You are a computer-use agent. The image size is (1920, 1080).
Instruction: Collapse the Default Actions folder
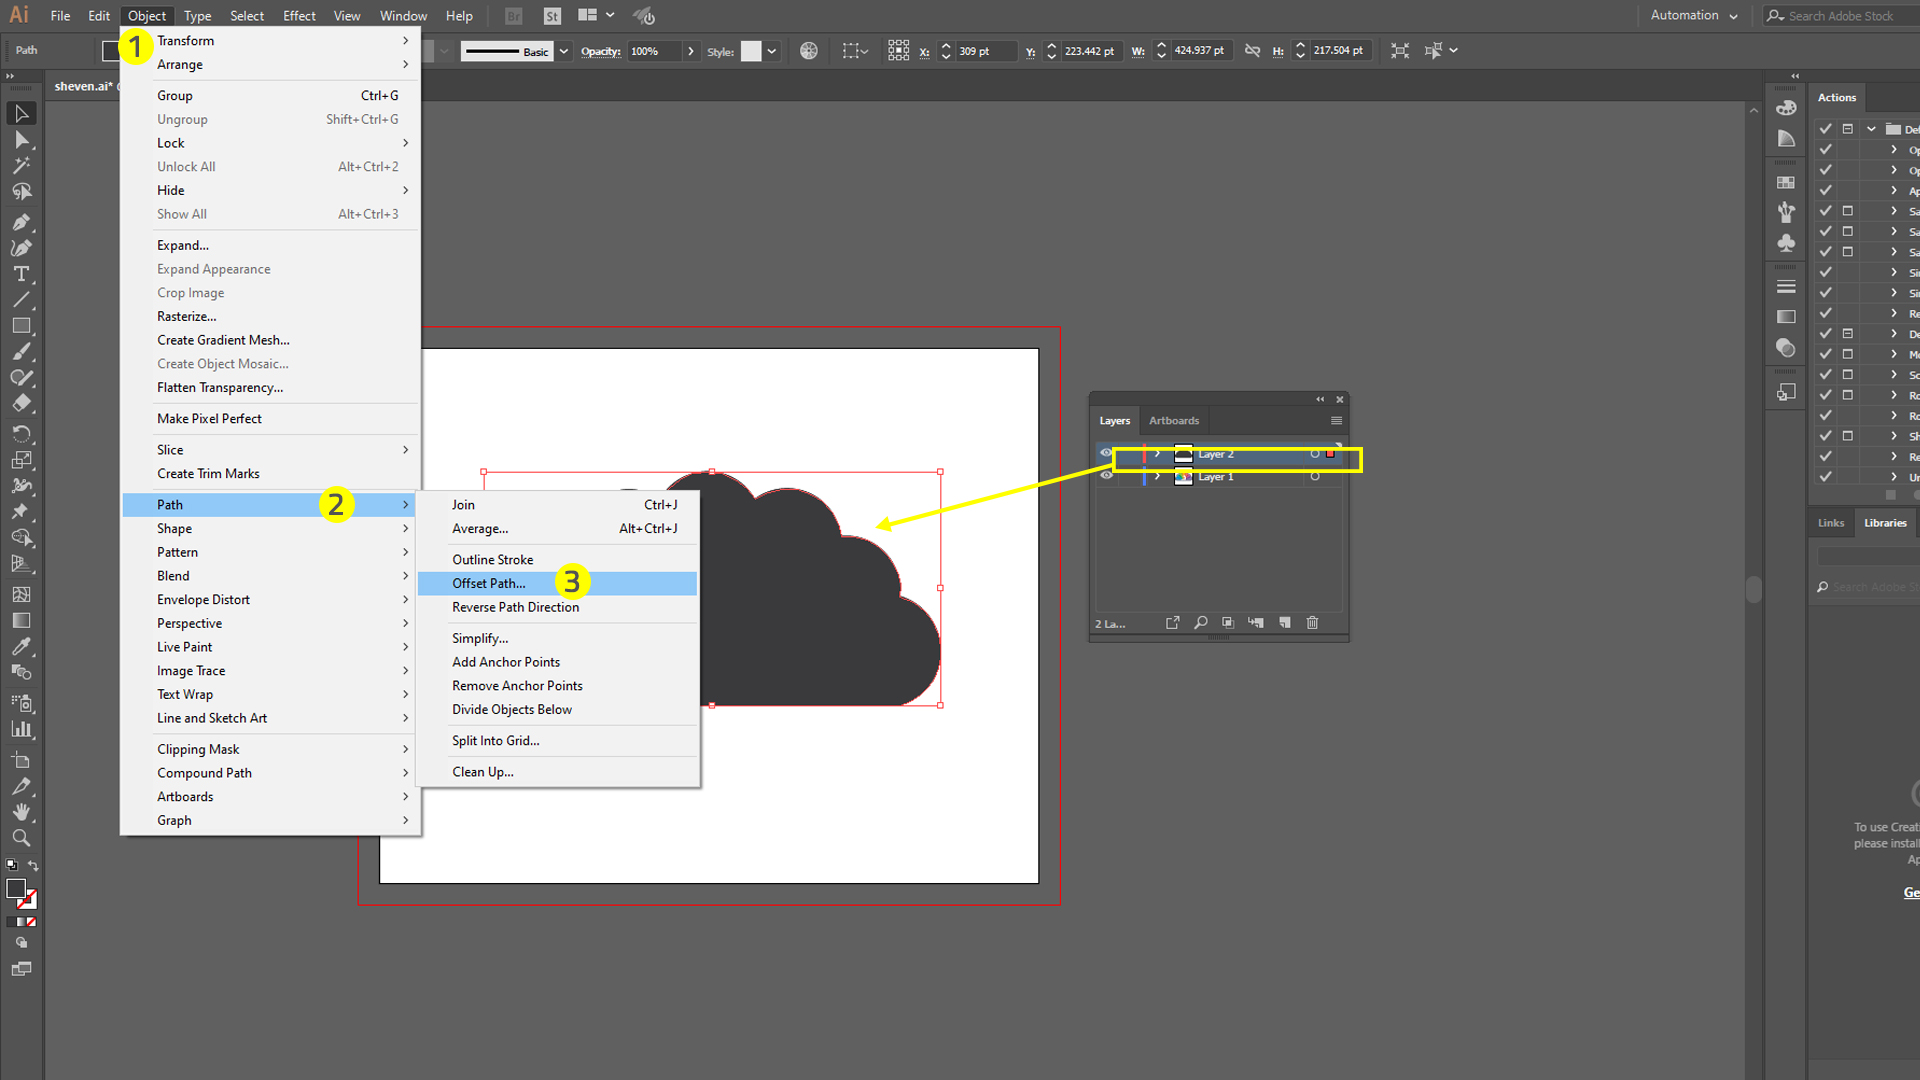1871,129
